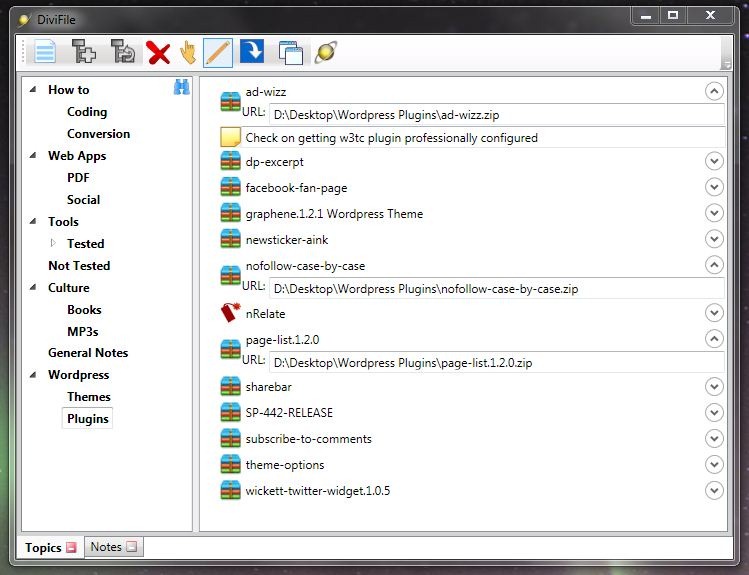
Task: Click the new note document toolbar icon
Action: pos(45,52)
